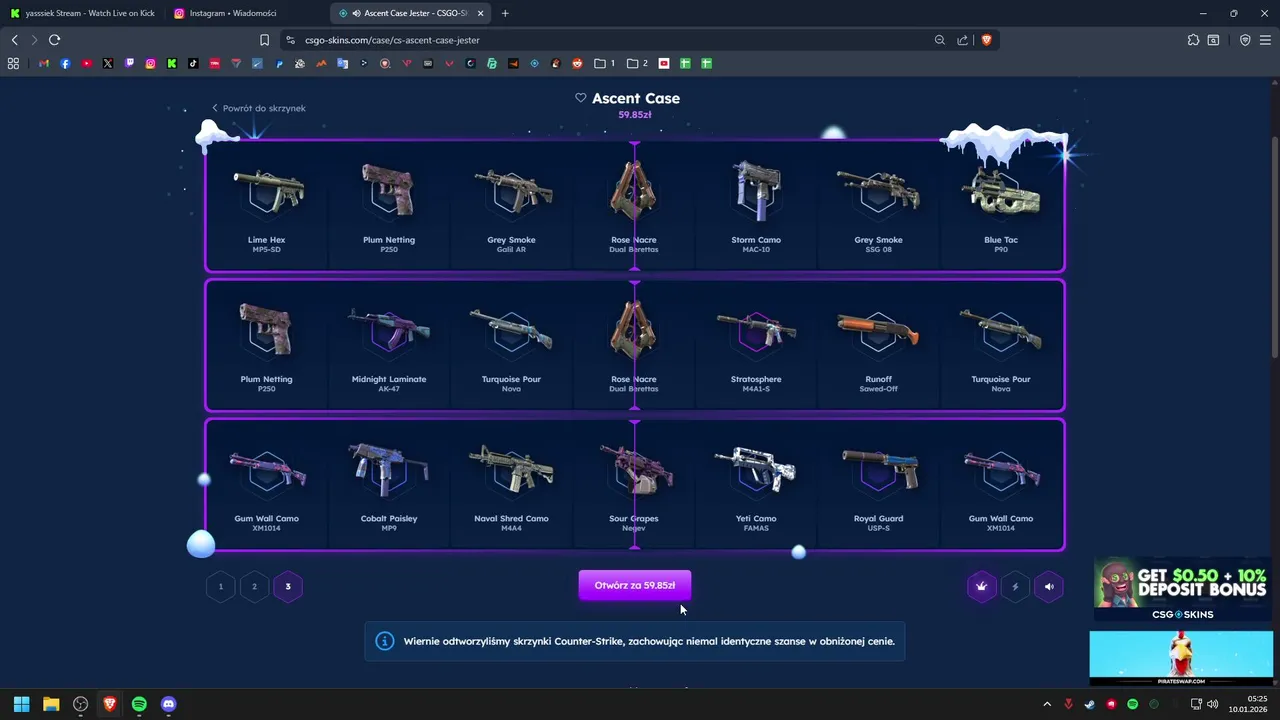Expand bookmark folder 2
The width and height of the screenshot is (1280, 720).
[x=637, y=63]
